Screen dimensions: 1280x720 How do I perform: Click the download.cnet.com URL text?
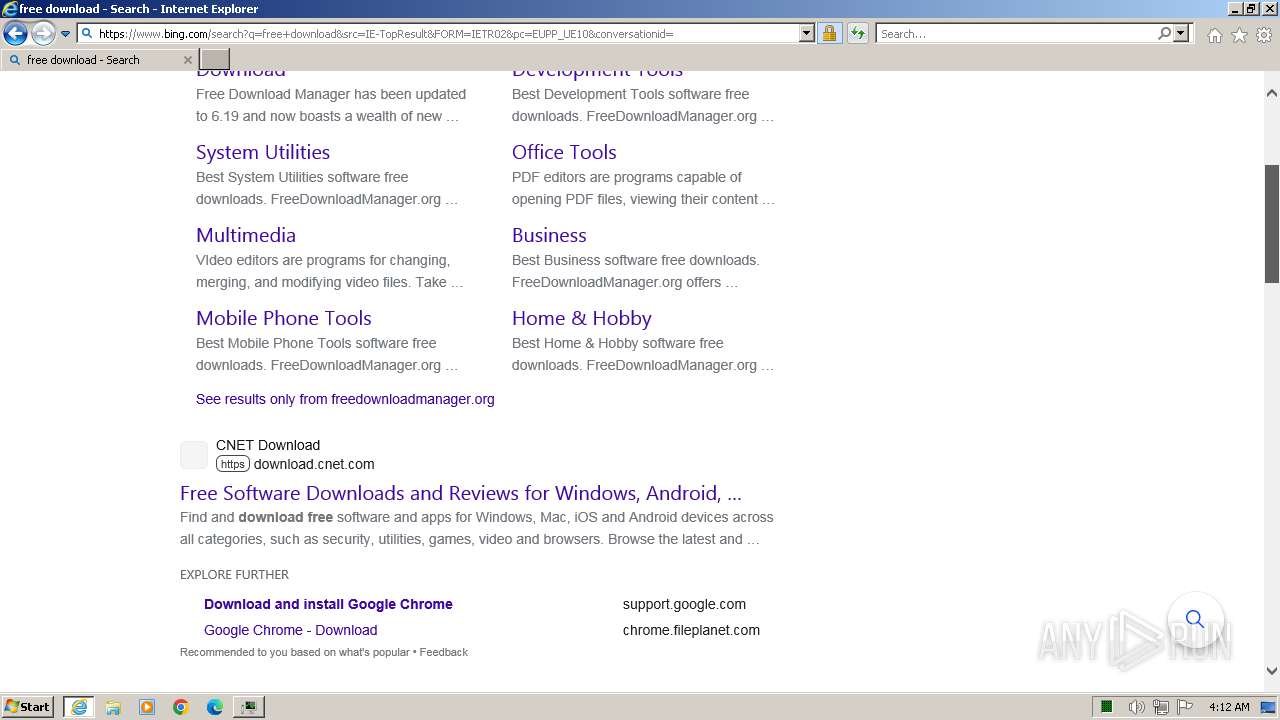click(314, 464)
